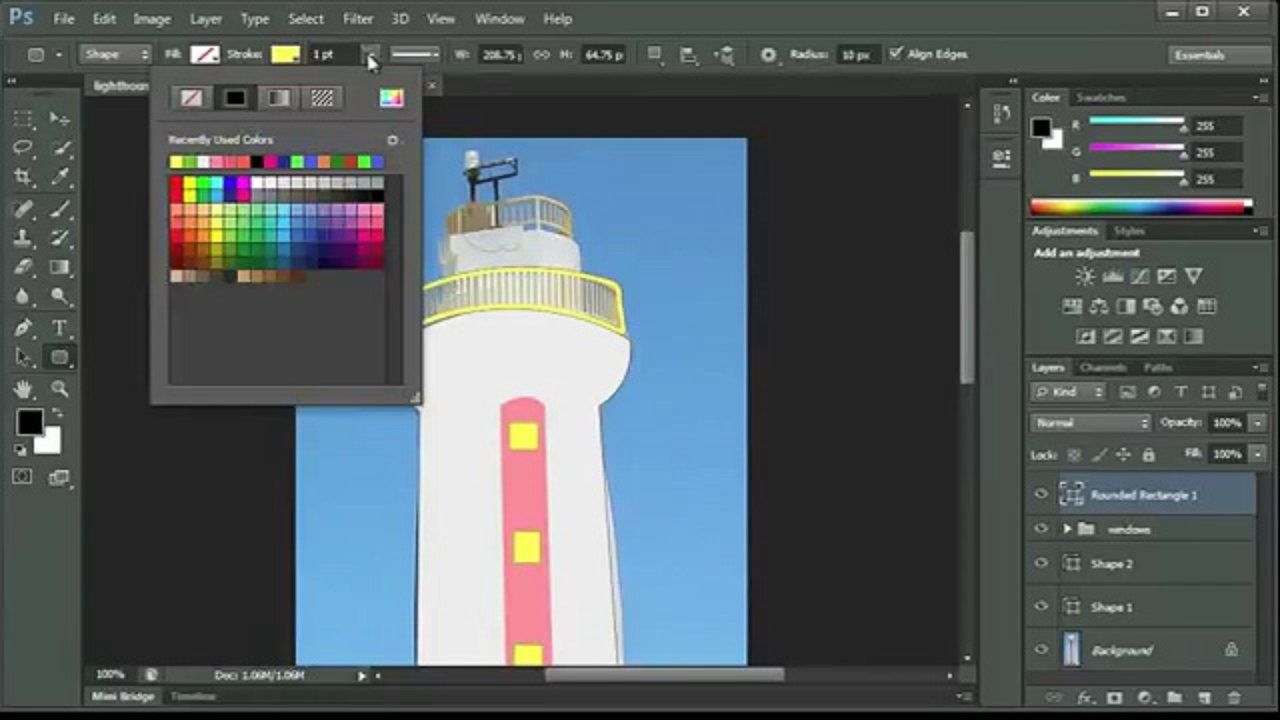Viewport: 1280px width, 720px height.
Task: Select the Blur tool
Action: [23, 296]
